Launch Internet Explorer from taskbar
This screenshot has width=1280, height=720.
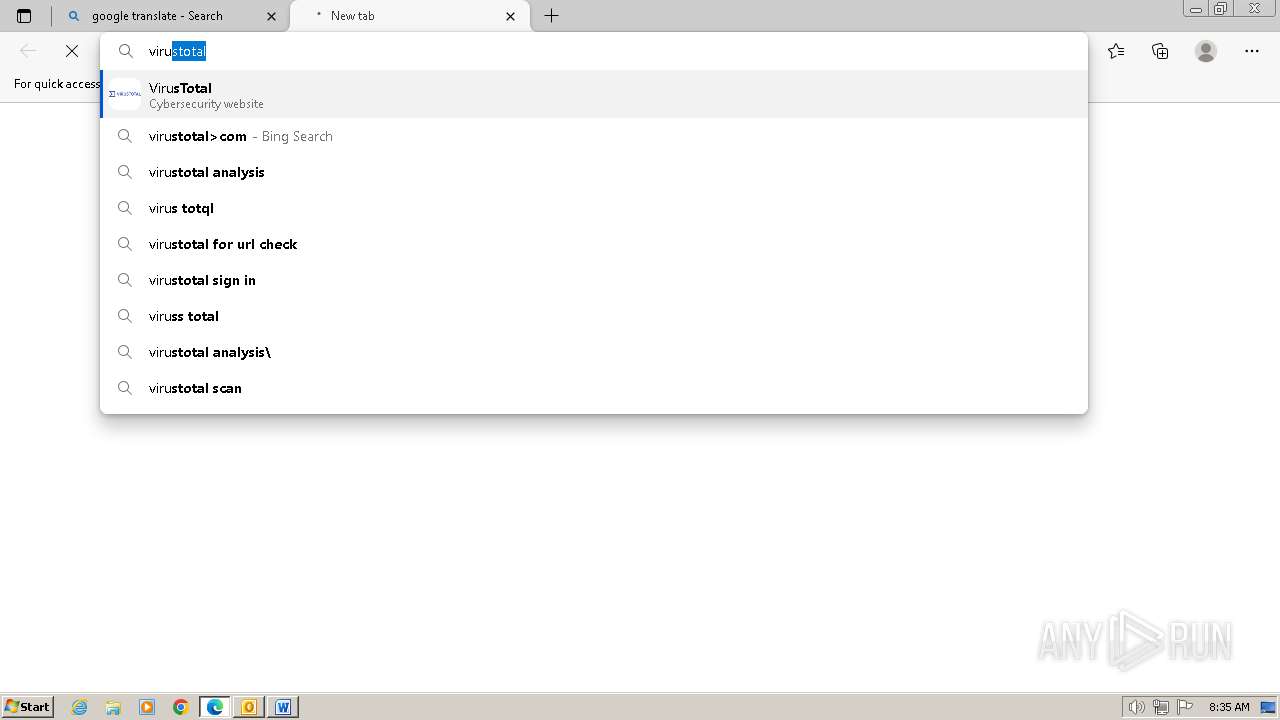80,707
